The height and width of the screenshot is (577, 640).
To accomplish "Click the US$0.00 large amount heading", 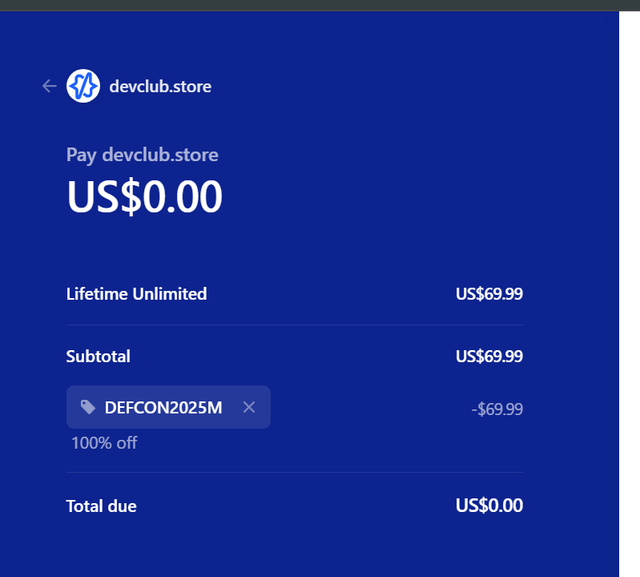I will [144, 196].
